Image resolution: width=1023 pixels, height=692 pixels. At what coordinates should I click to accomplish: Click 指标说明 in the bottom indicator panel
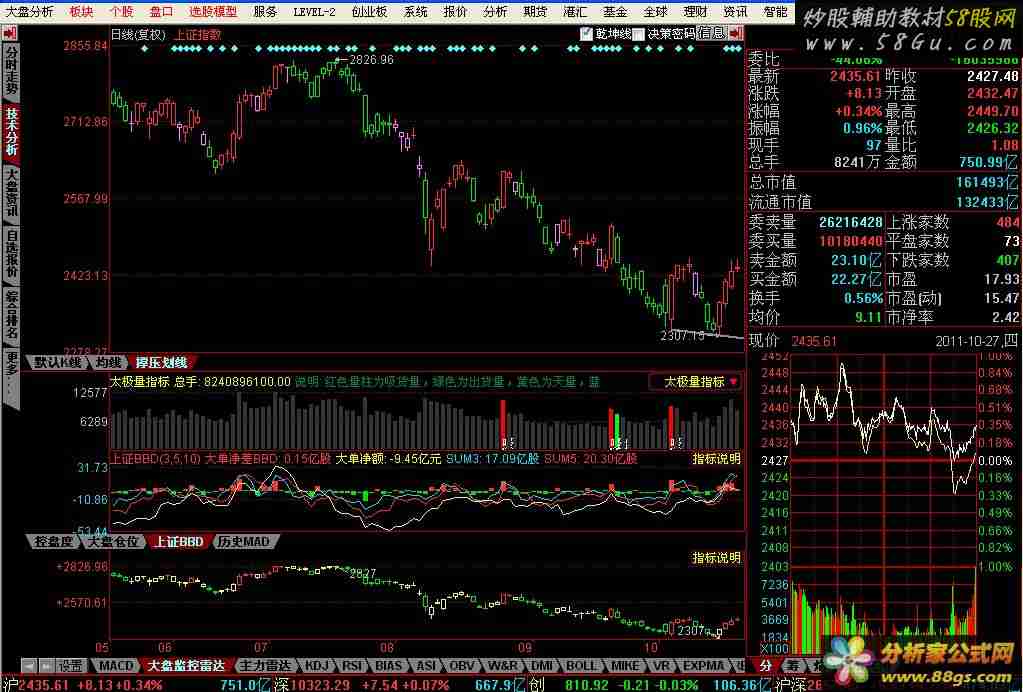[x=716, y=558]
